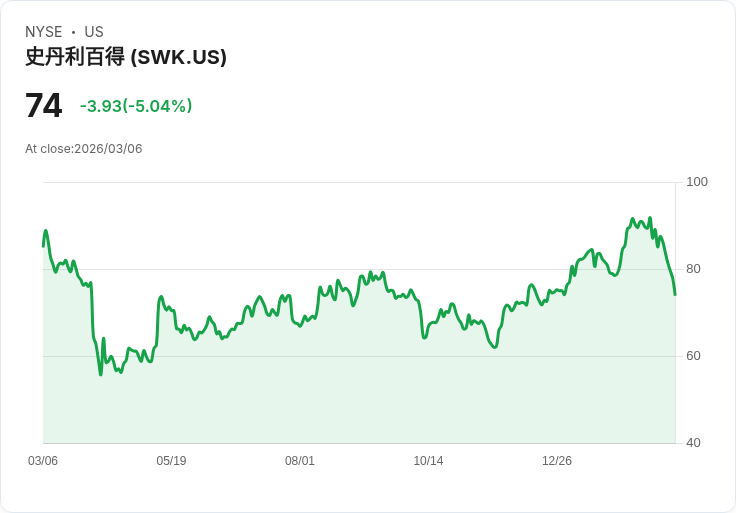Click the 03/06 x-axis date label
This screenshot has height=513, width=736.
(43, 461)
